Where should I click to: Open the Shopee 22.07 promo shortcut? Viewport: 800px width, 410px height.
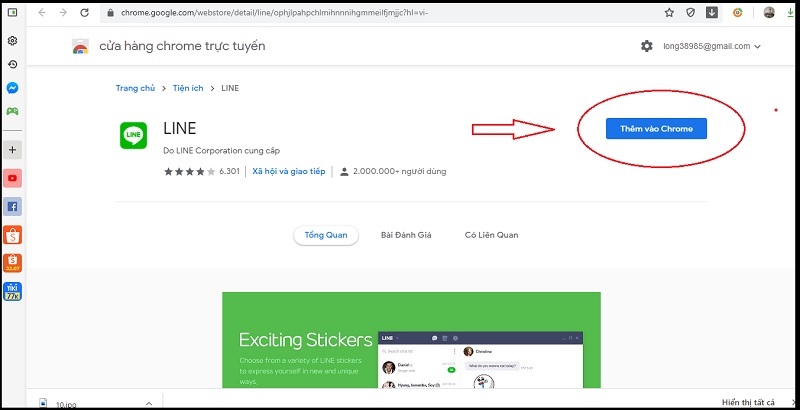pyautogui.click(x=13, y=263)
